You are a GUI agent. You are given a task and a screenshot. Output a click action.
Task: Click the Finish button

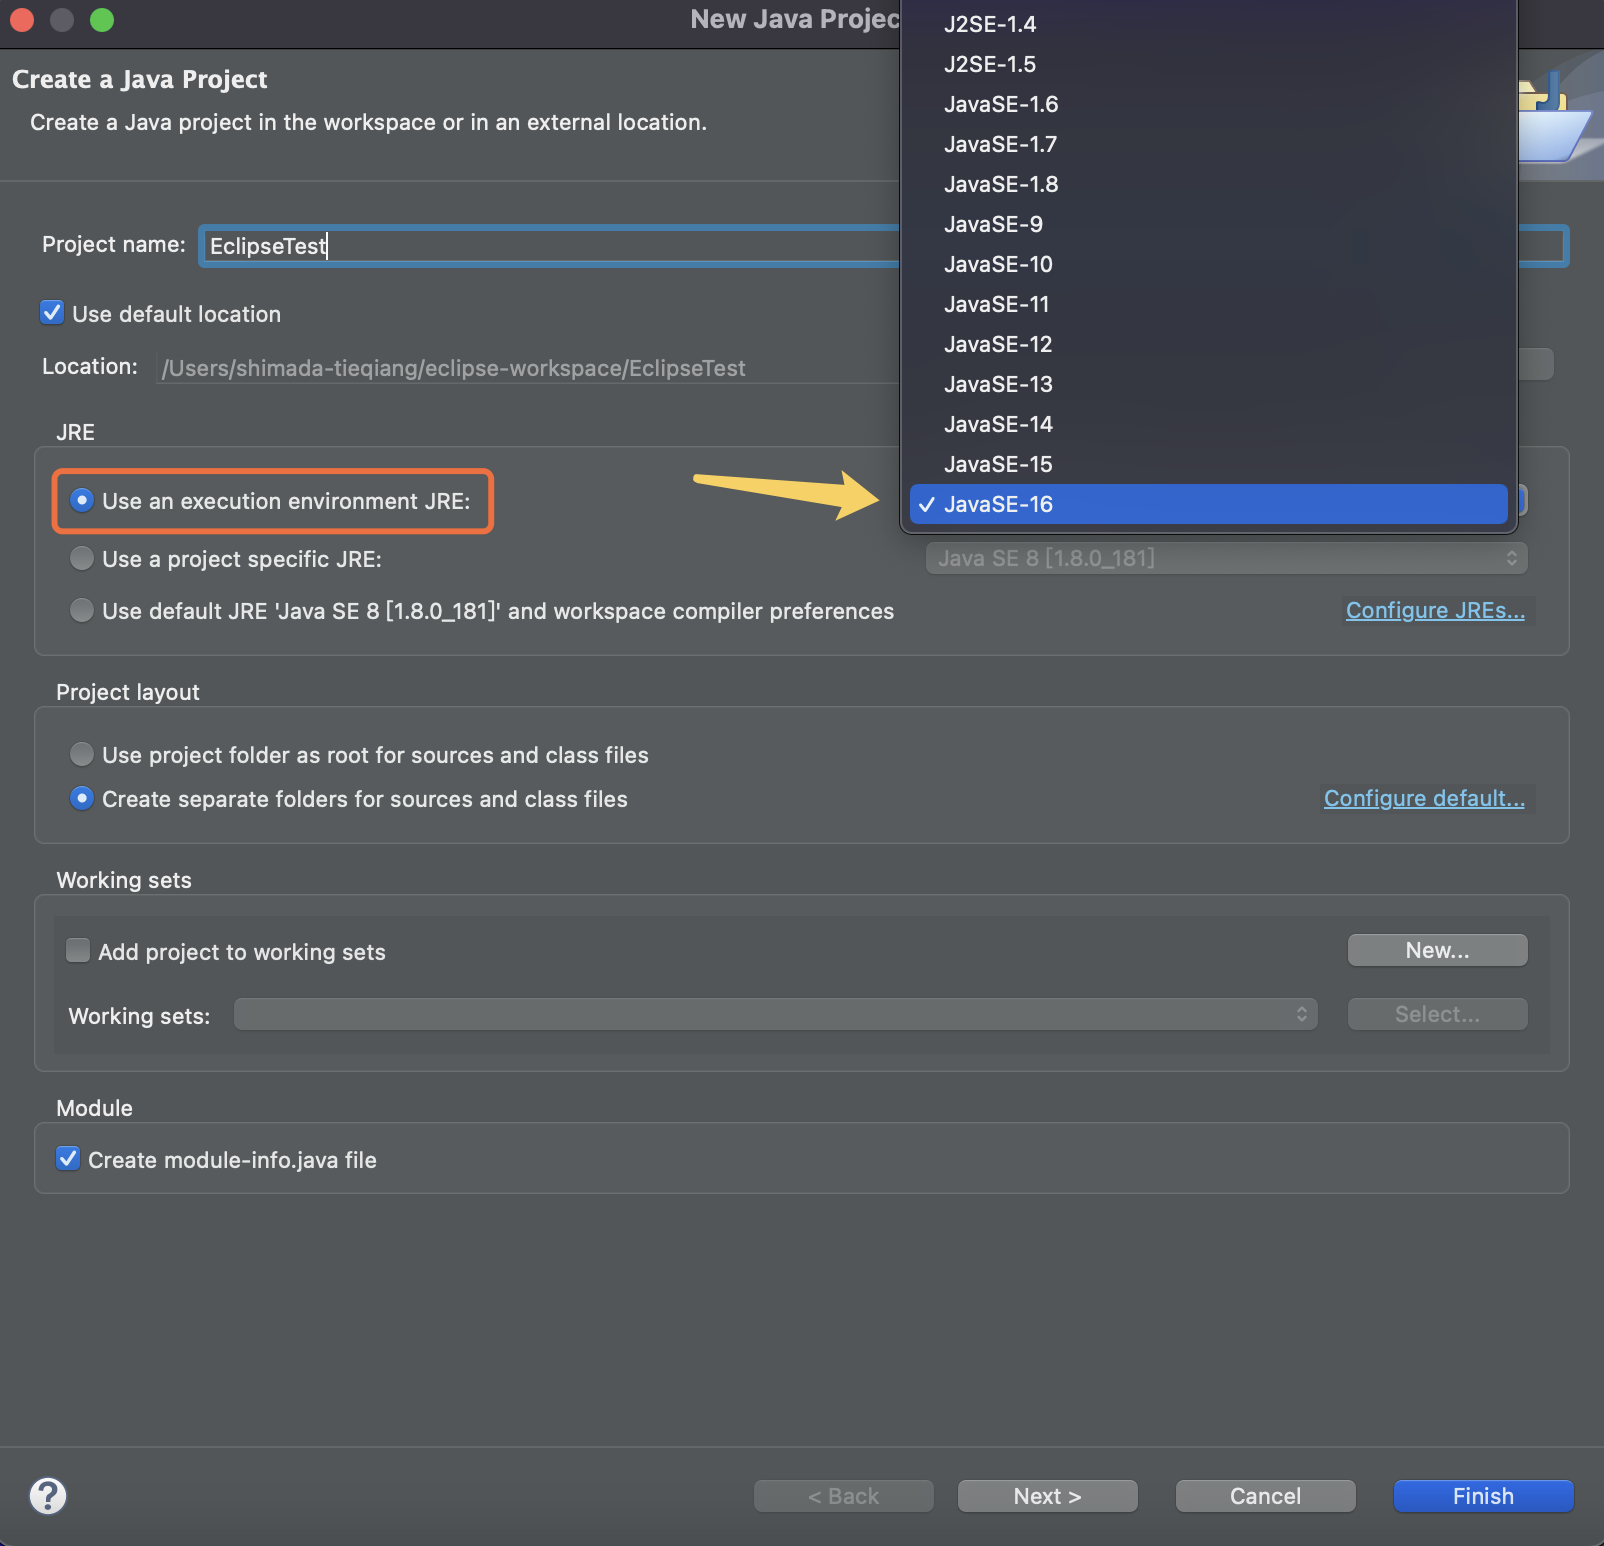(x=1482, y=1495)
